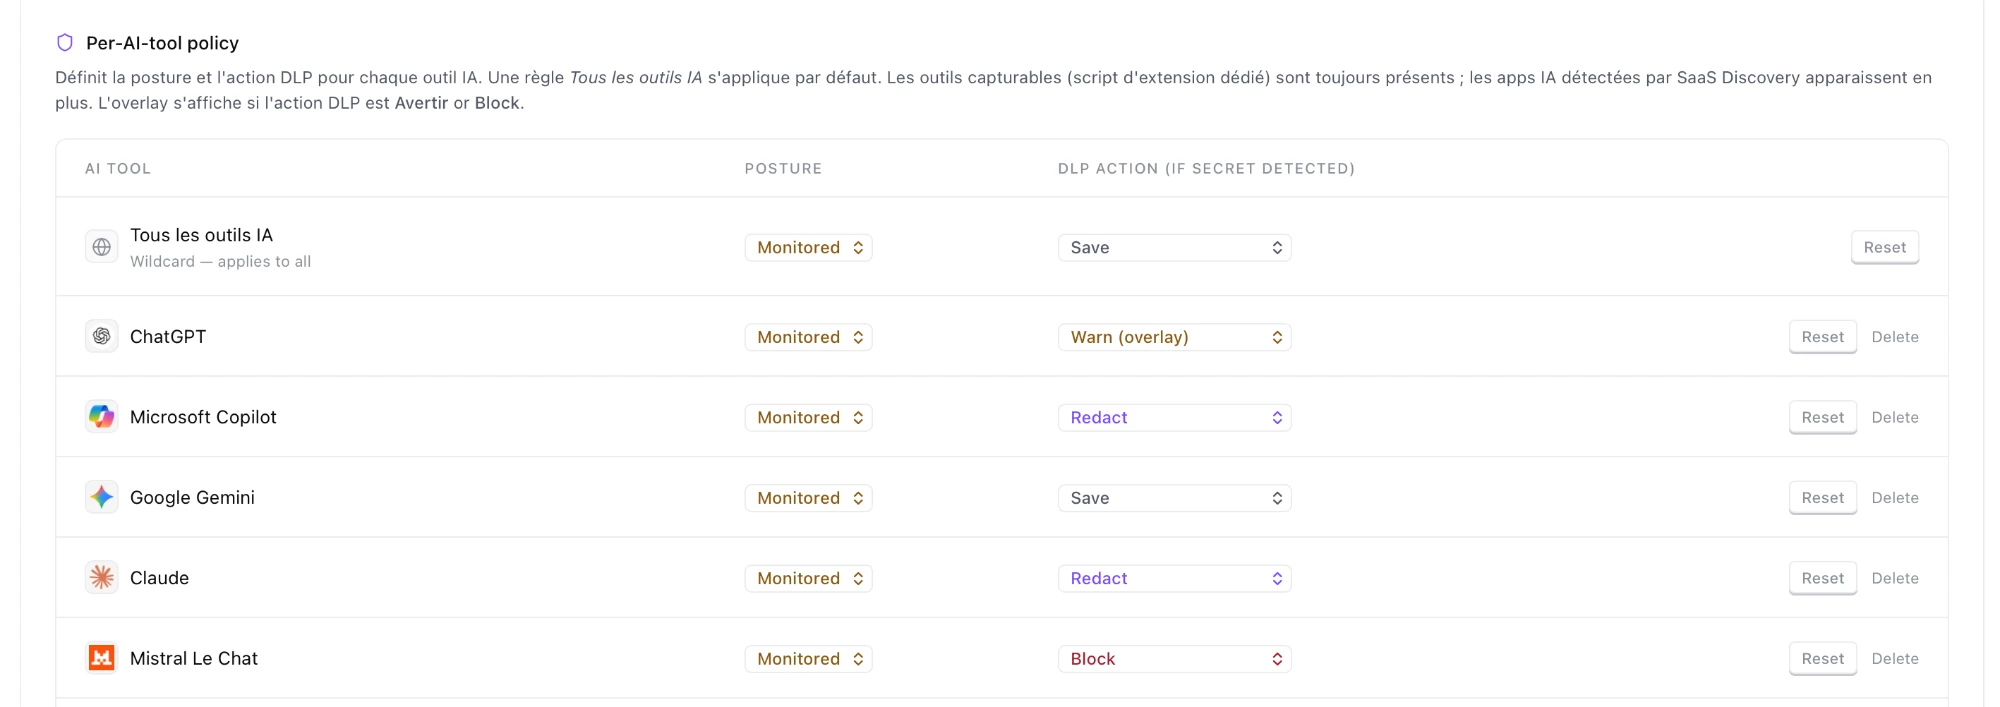Click the ChatGPT logo icon

click(101, 336)
